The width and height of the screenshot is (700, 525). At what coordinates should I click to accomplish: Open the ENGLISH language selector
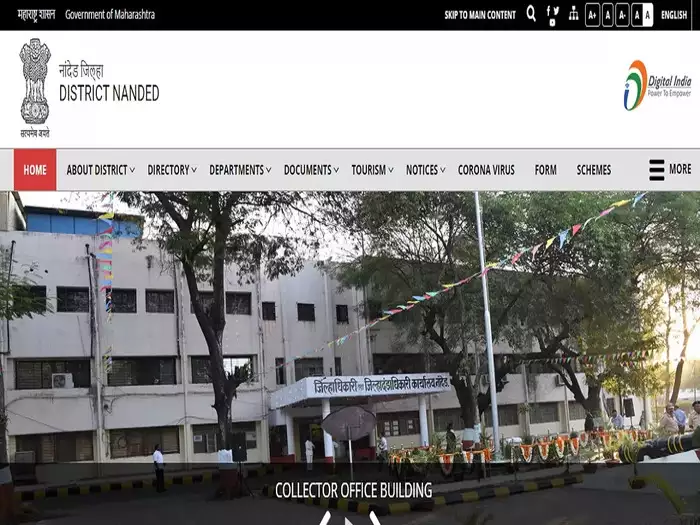(x=674, y=15)
